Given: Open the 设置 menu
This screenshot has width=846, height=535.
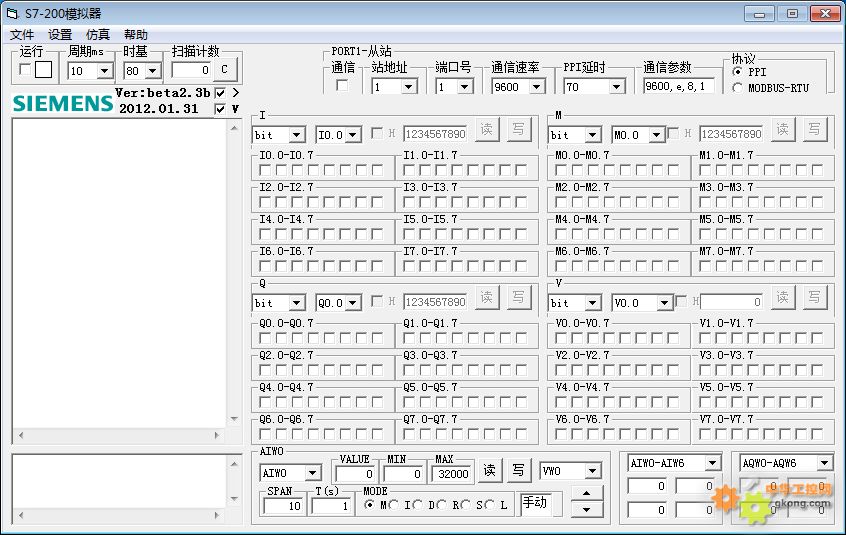Looking at the screenshot, I should [59, 35].
